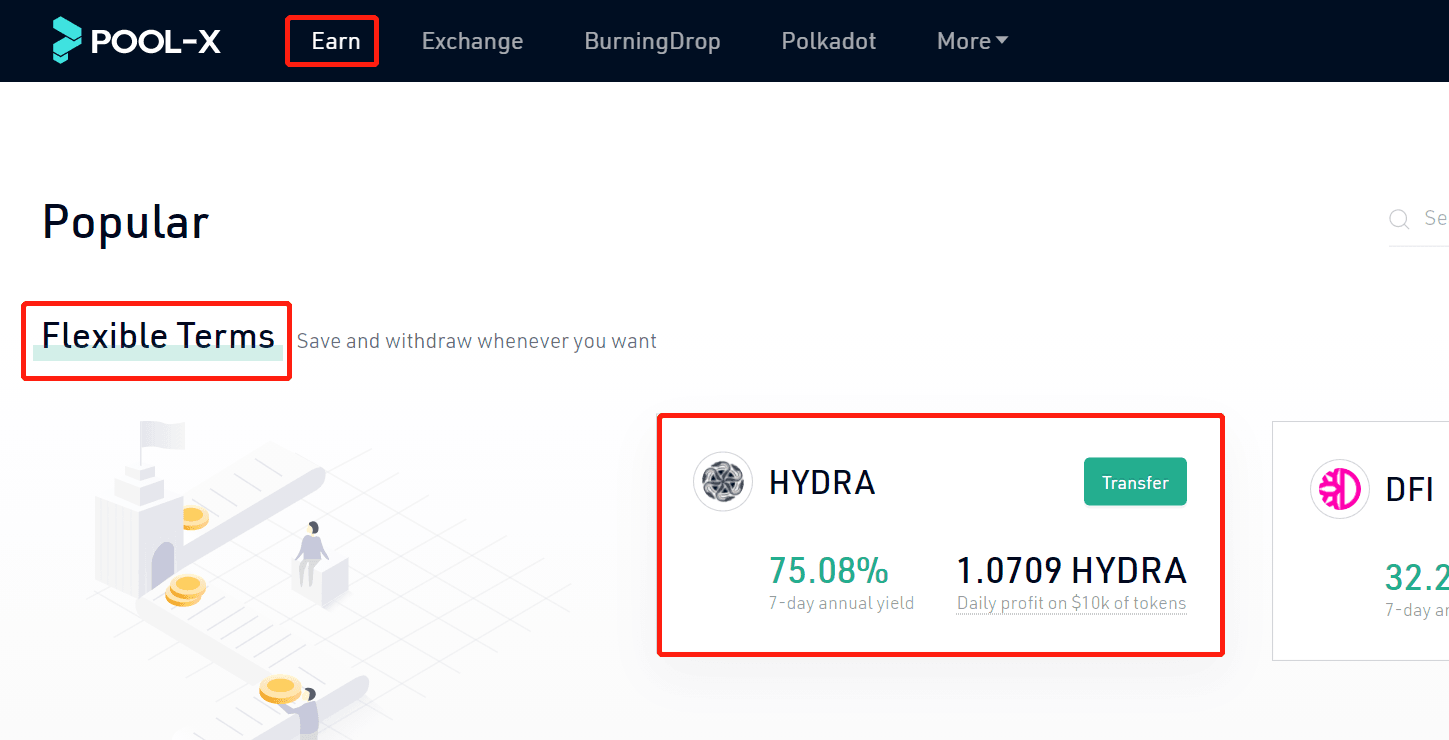Open the DFI product card
This screenshot has width=1449, height=740.
(1360, 540)
